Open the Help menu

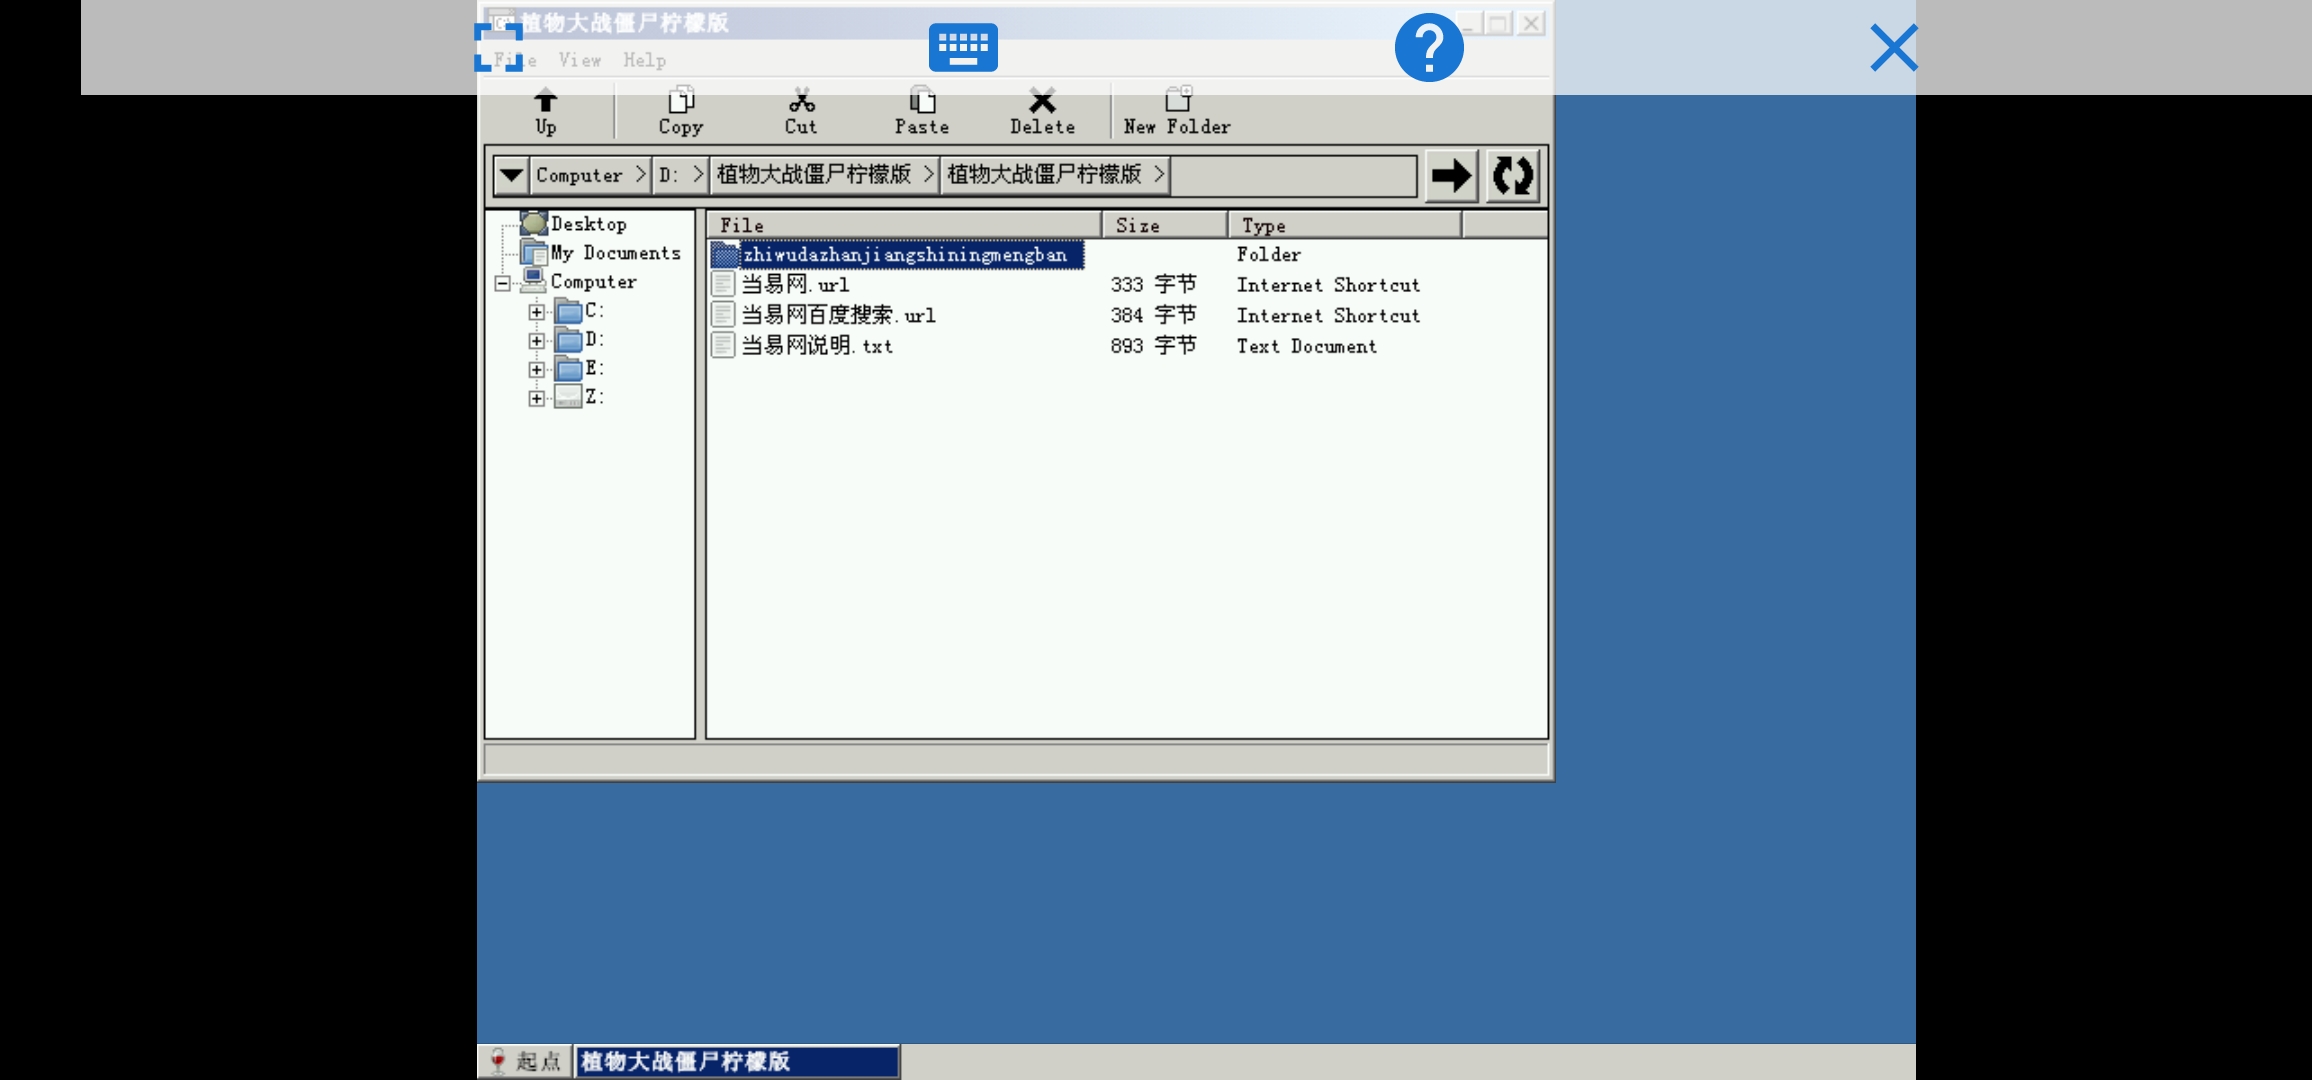point(645,60)
